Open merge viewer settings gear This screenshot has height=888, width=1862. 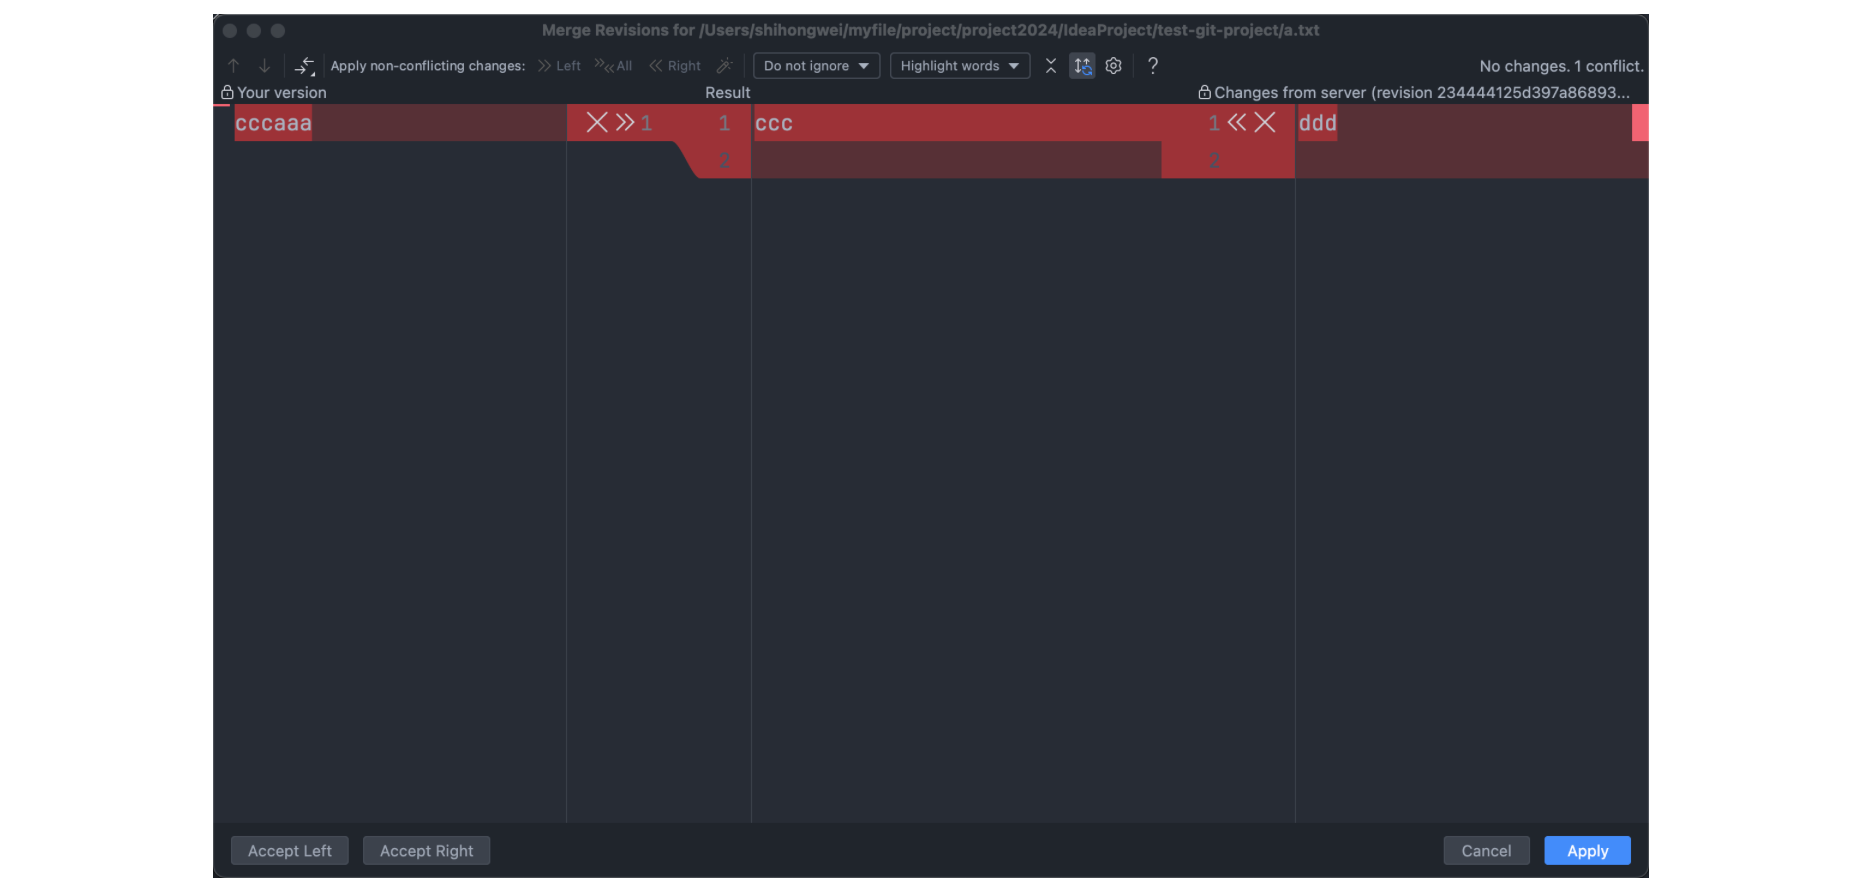tap(1113, 66)
